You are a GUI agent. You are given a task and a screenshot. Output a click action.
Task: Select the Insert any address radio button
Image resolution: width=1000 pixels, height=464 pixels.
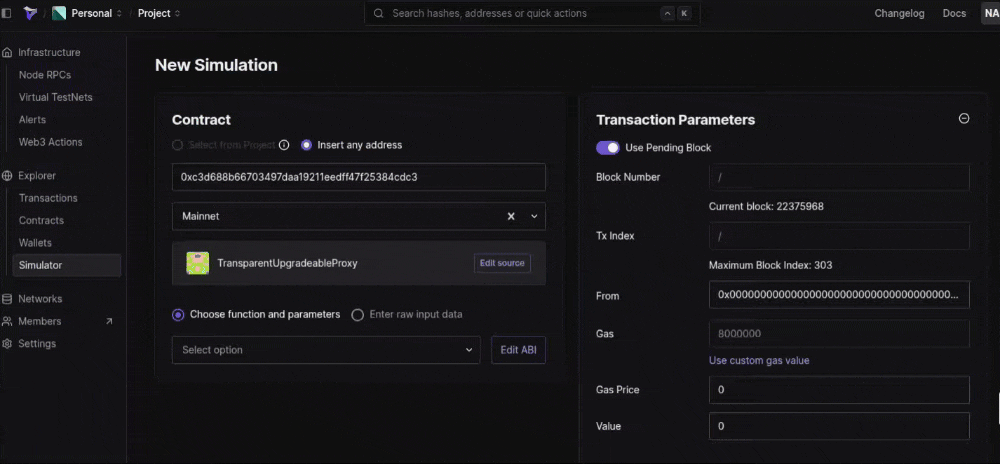(x=307, y=145)
